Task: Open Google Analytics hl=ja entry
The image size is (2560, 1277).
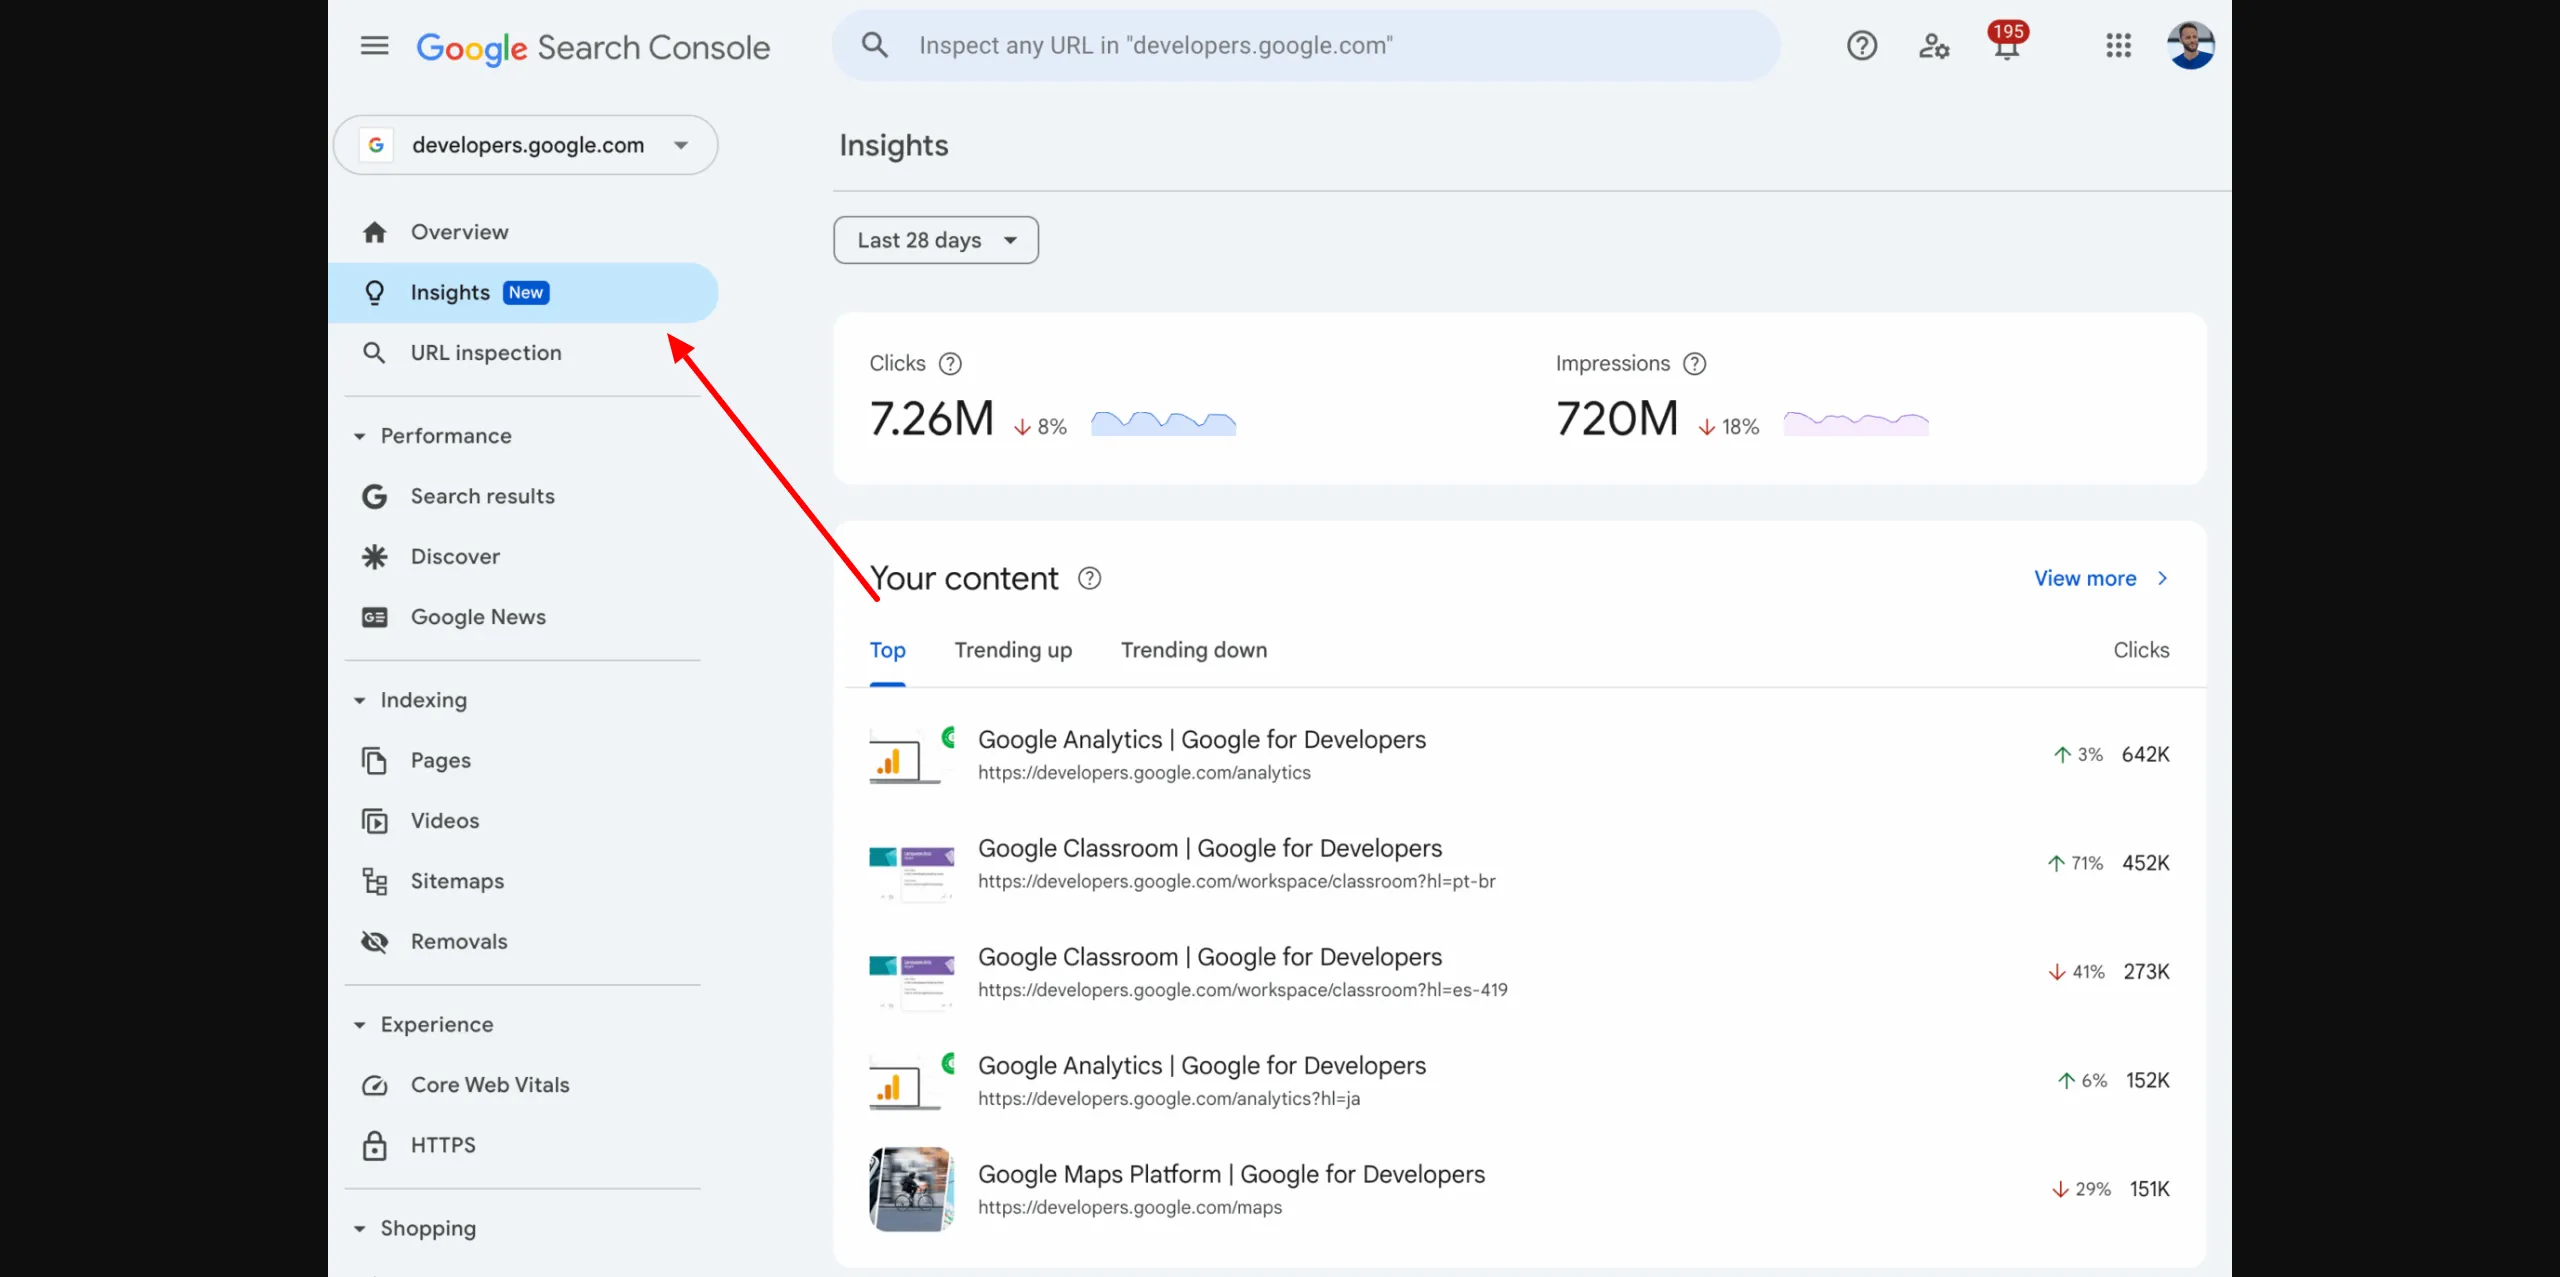Action: point(1520,1081)
